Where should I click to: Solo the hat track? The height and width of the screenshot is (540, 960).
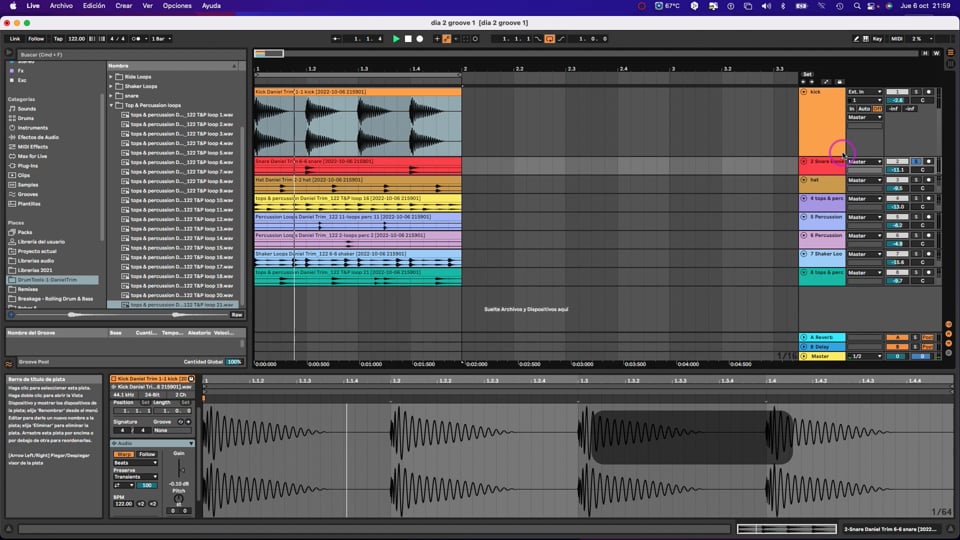click(917, 180)
